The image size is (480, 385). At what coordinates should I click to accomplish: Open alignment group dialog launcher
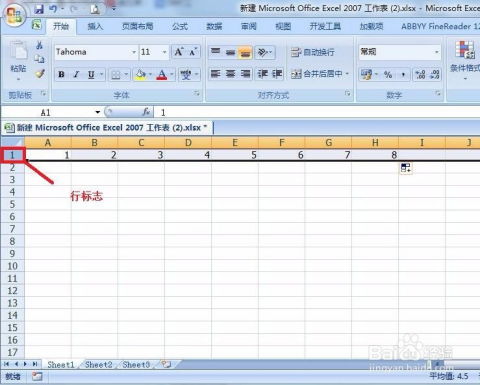(x=348, y=94)
